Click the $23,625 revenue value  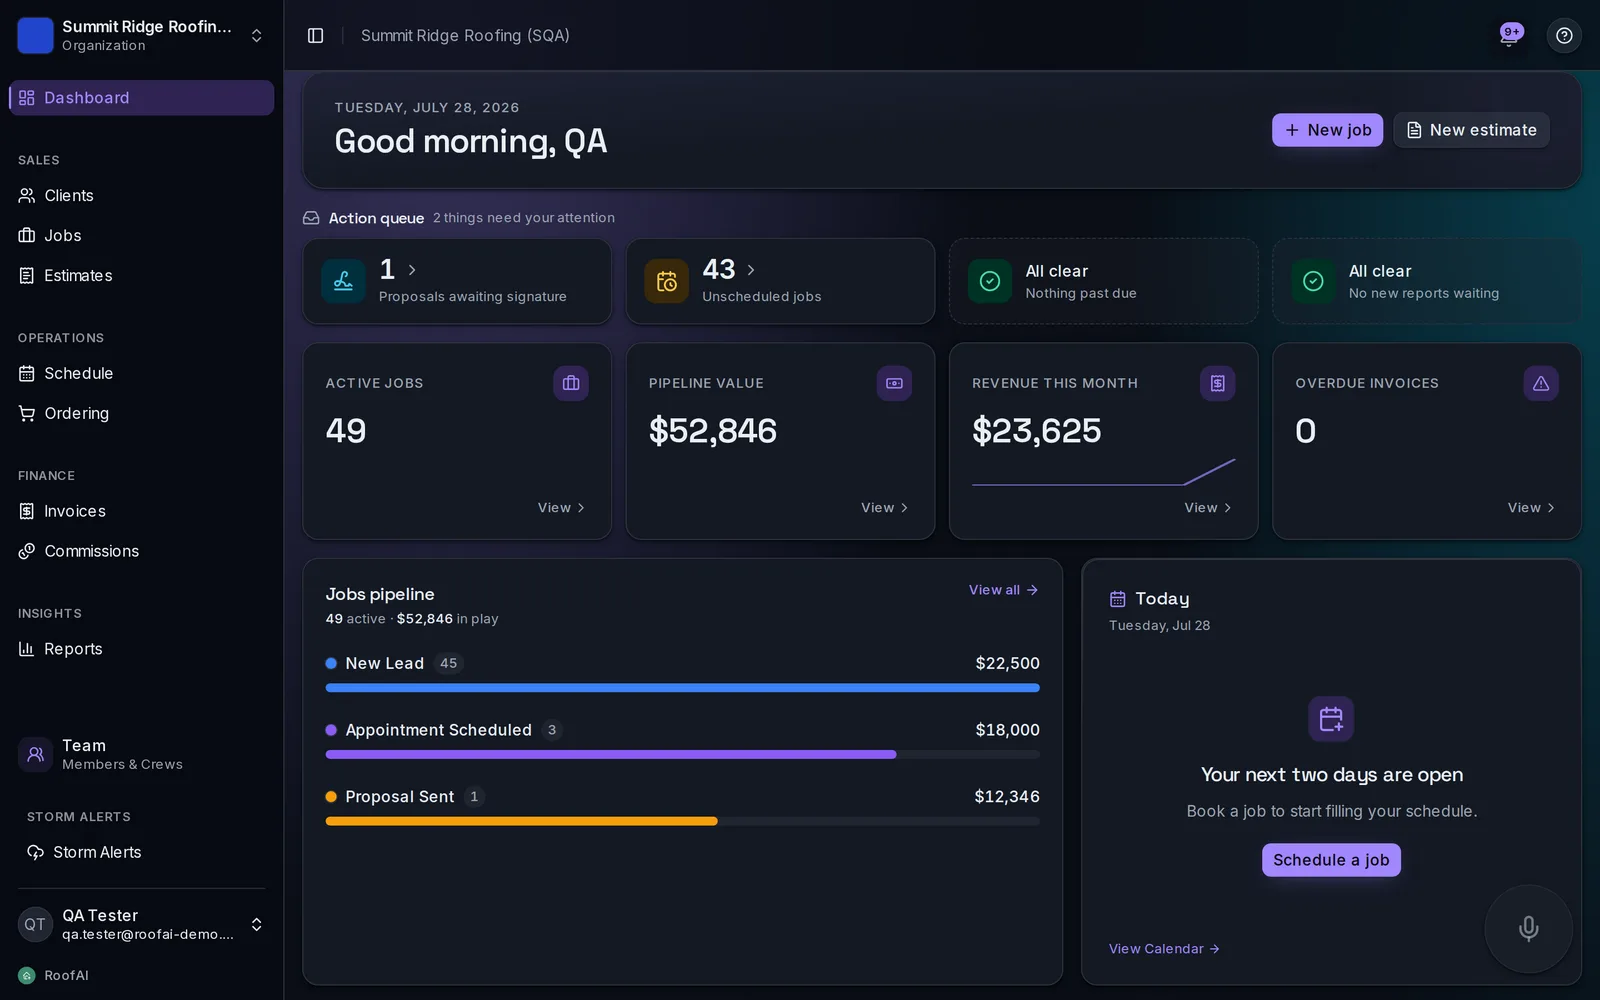(x=1036, y=431)
